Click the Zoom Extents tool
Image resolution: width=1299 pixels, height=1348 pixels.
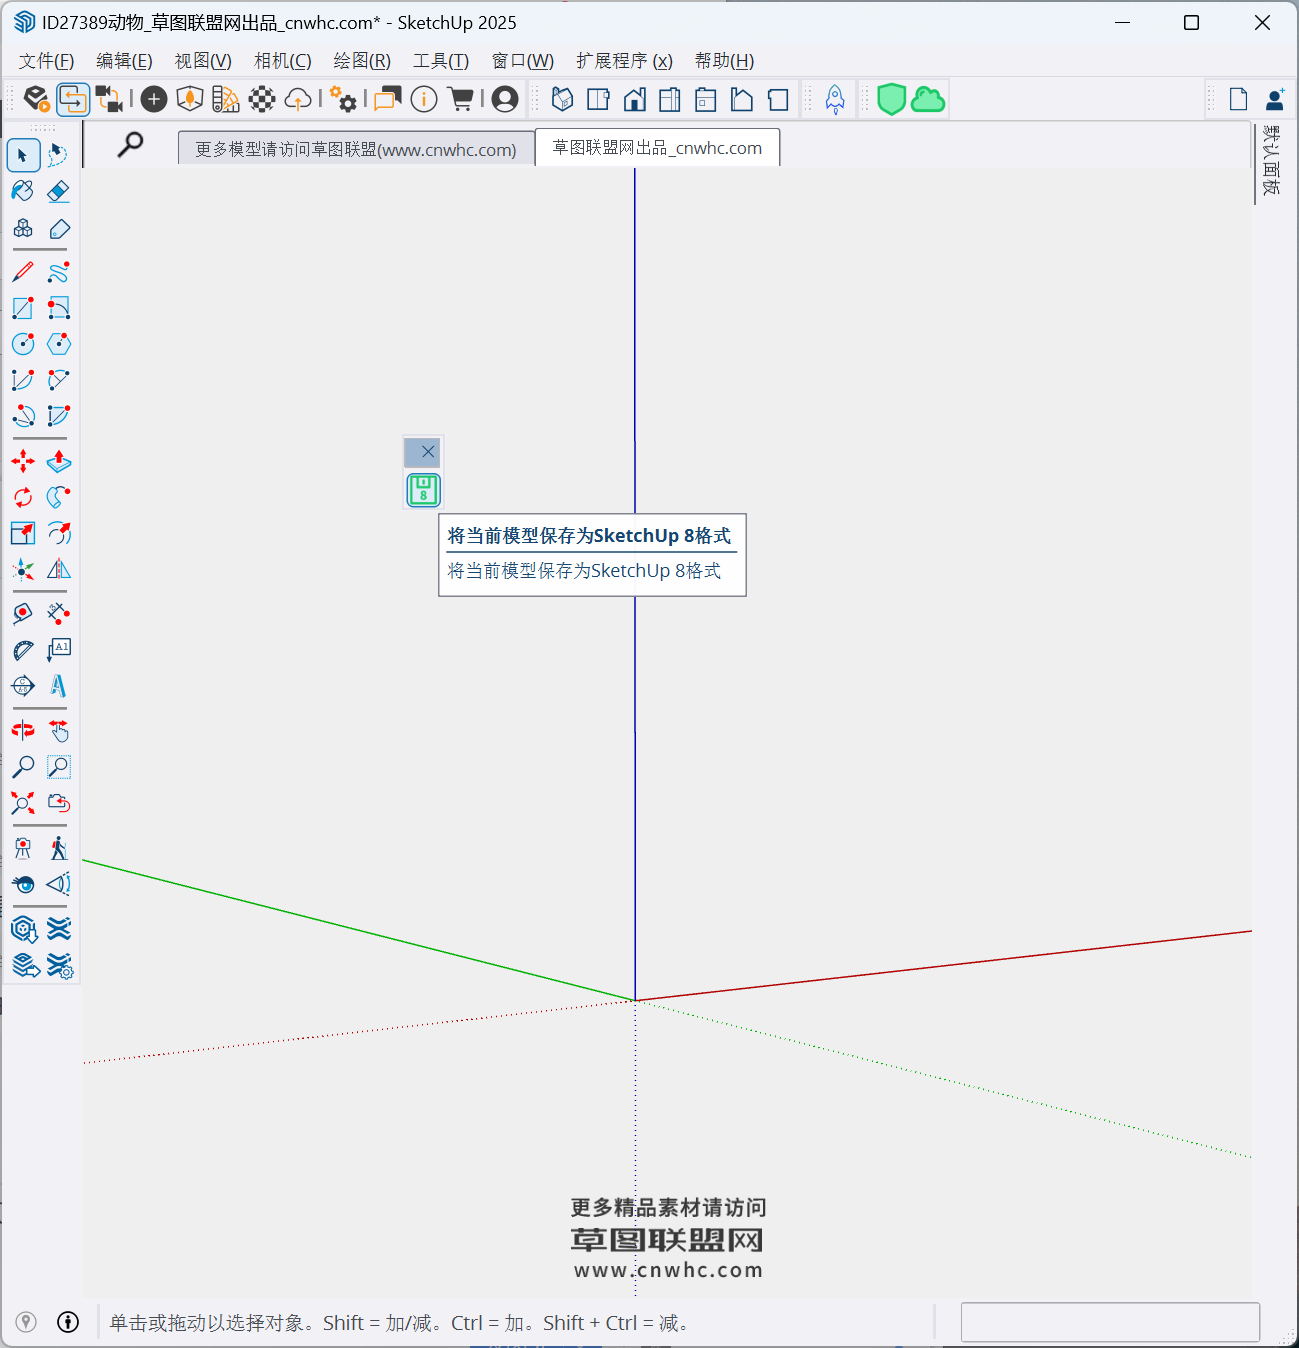22,803
